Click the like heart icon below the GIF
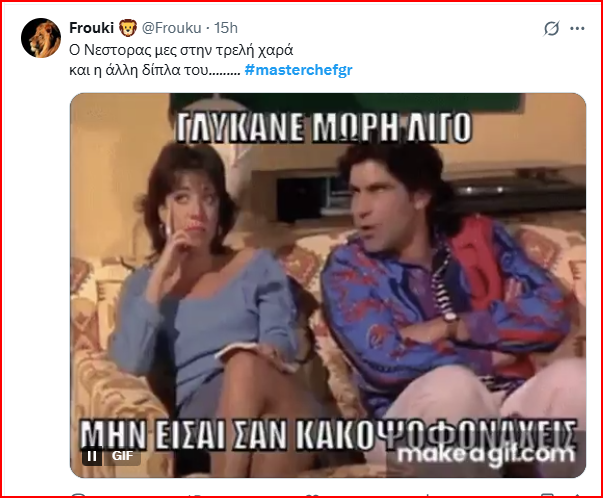 [x=311, y=496]
